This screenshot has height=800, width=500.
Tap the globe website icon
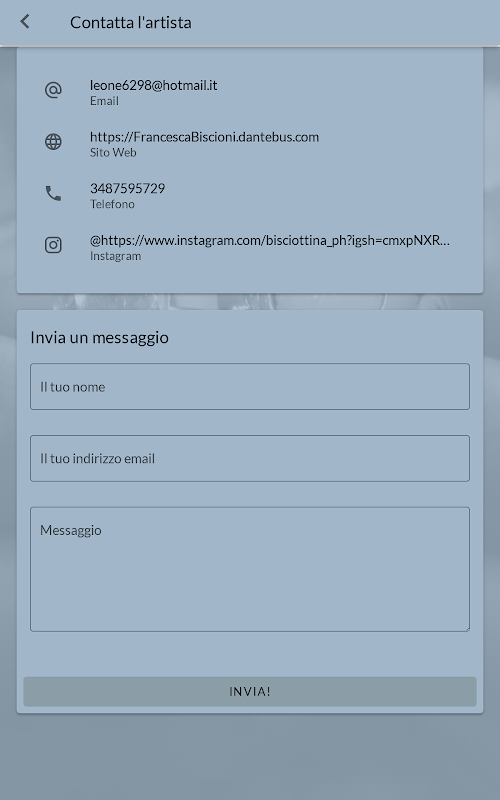[53, 142]
